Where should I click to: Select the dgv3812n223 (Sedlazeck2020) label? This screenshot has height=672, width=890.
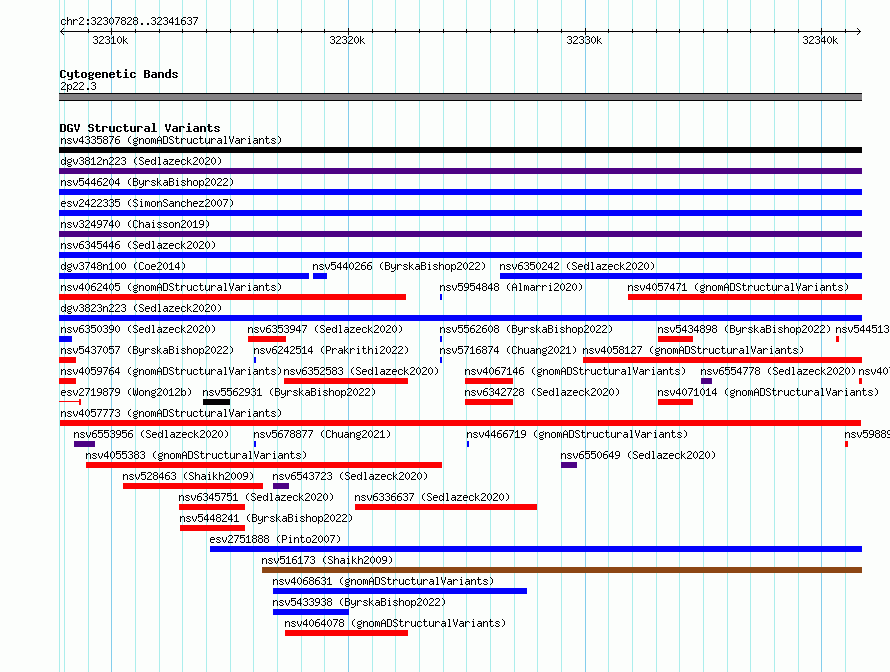coord(141,161)
